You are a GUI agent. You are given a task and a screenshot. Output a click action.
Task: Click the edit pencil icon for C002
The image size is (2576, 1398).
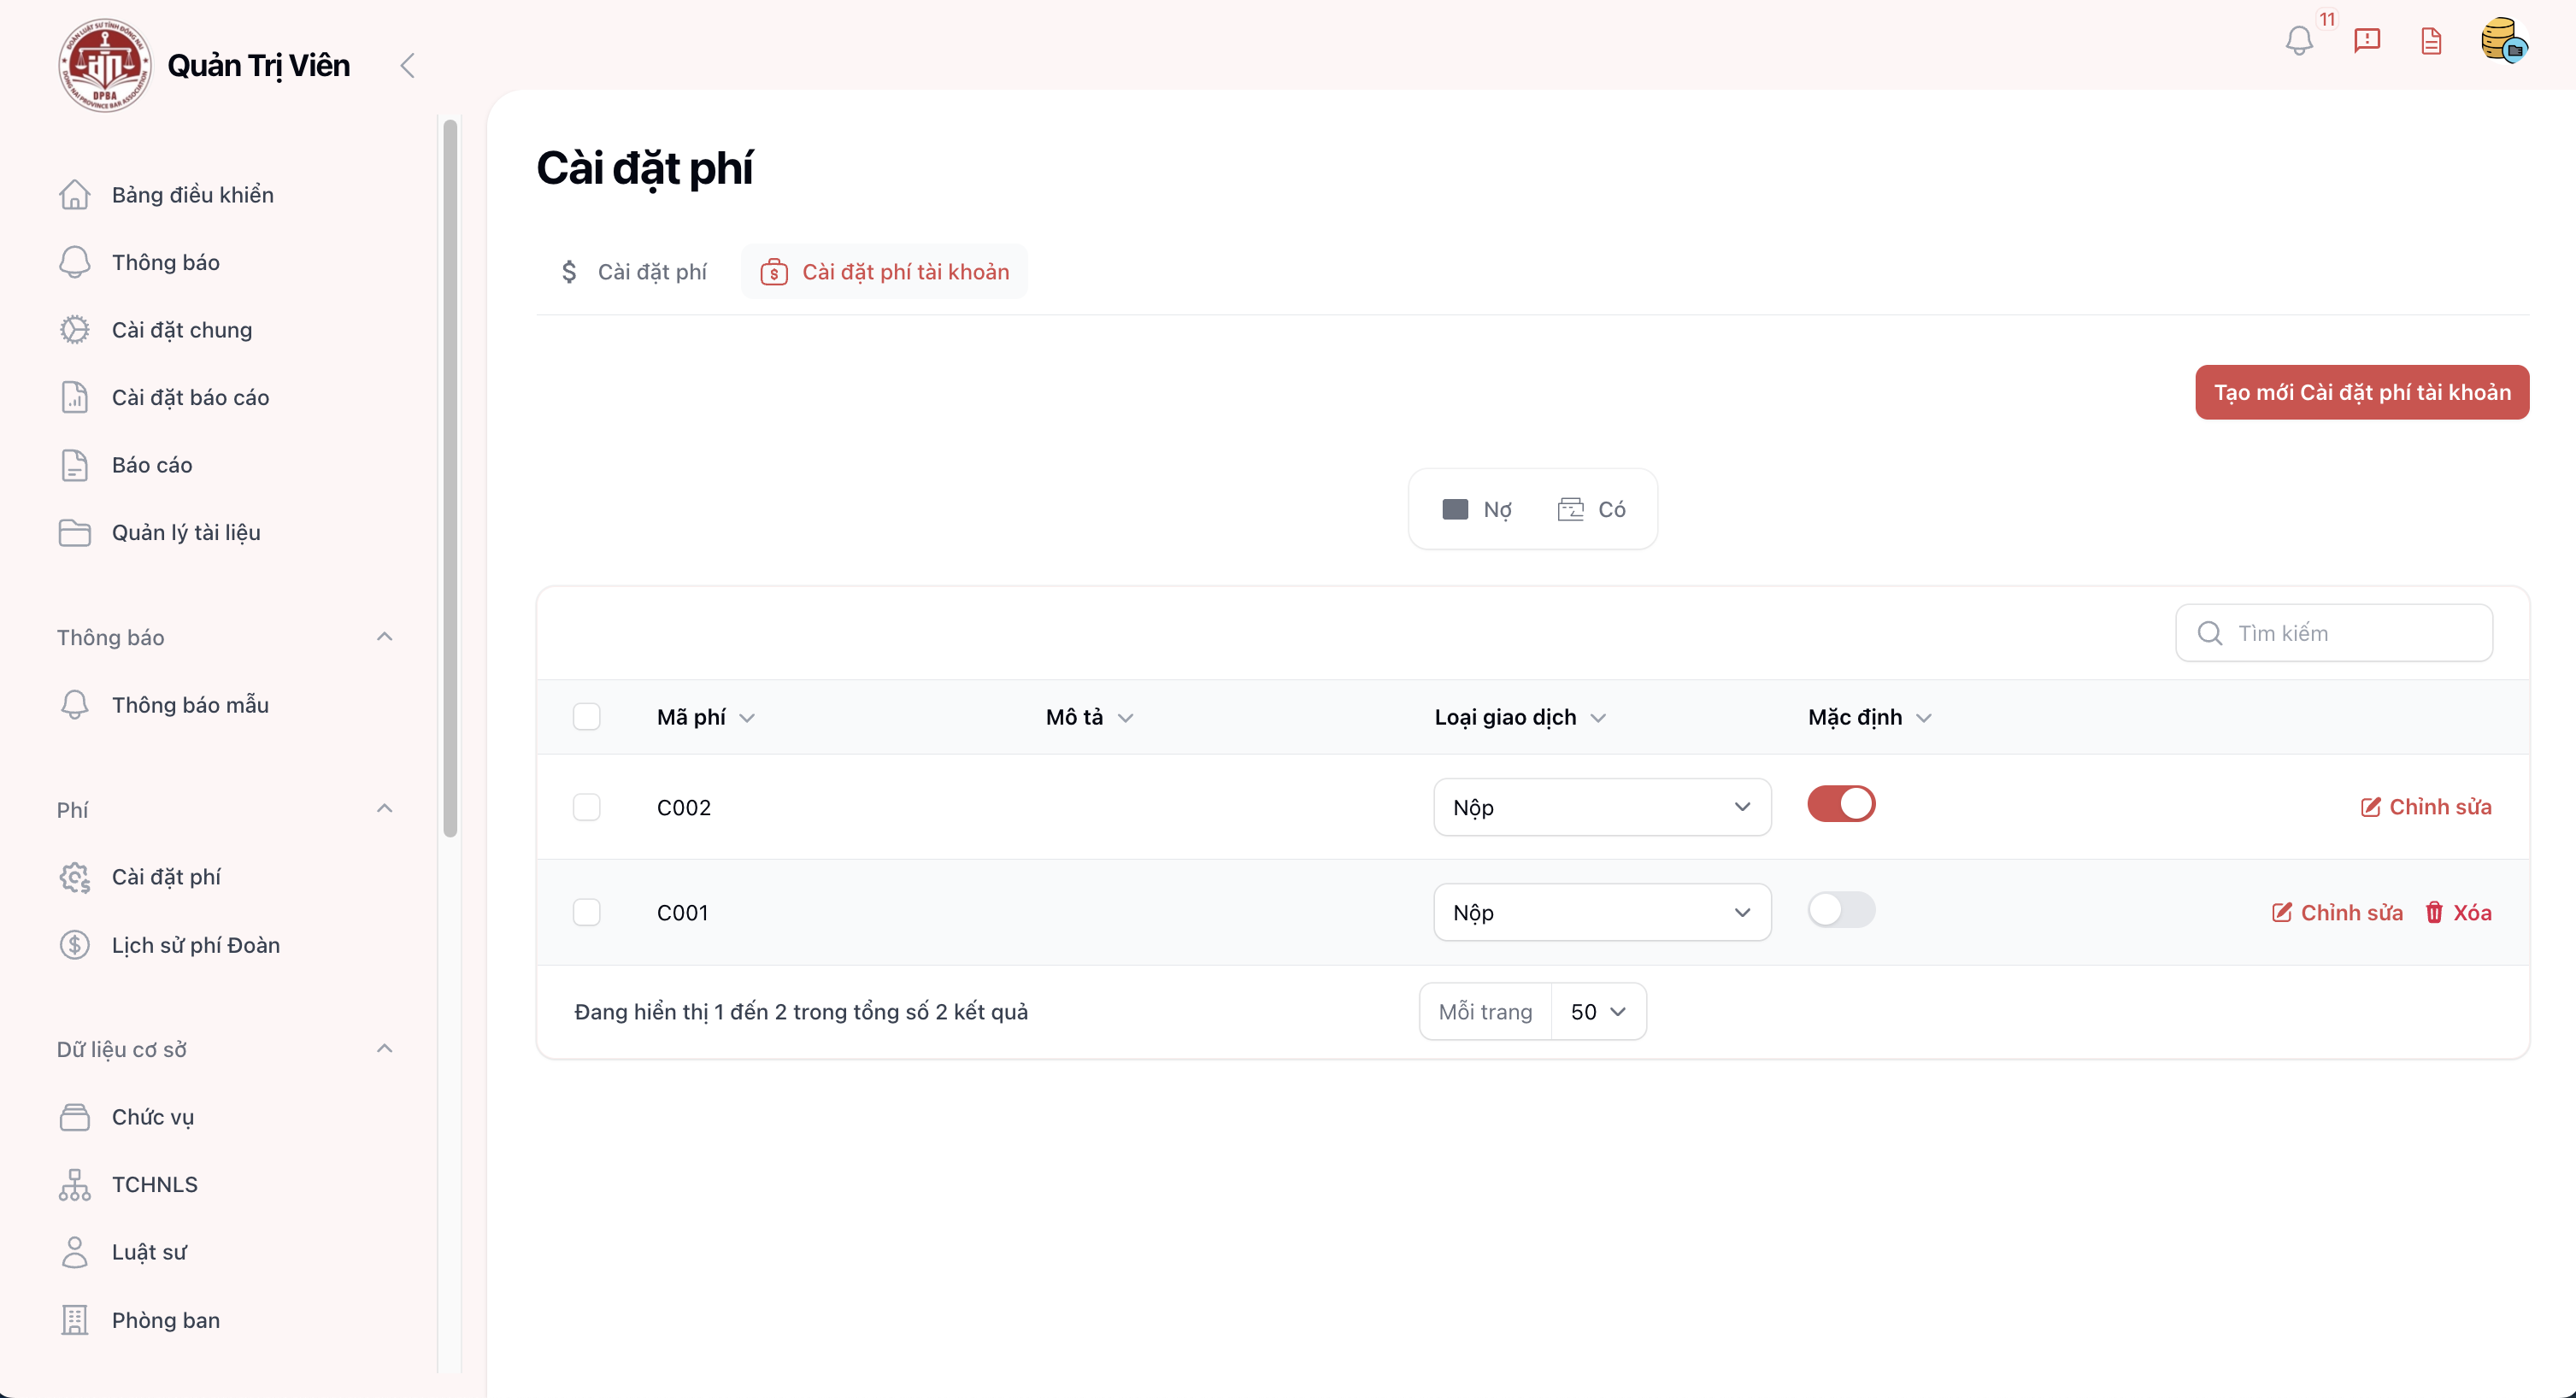(x=2370, y=807)
